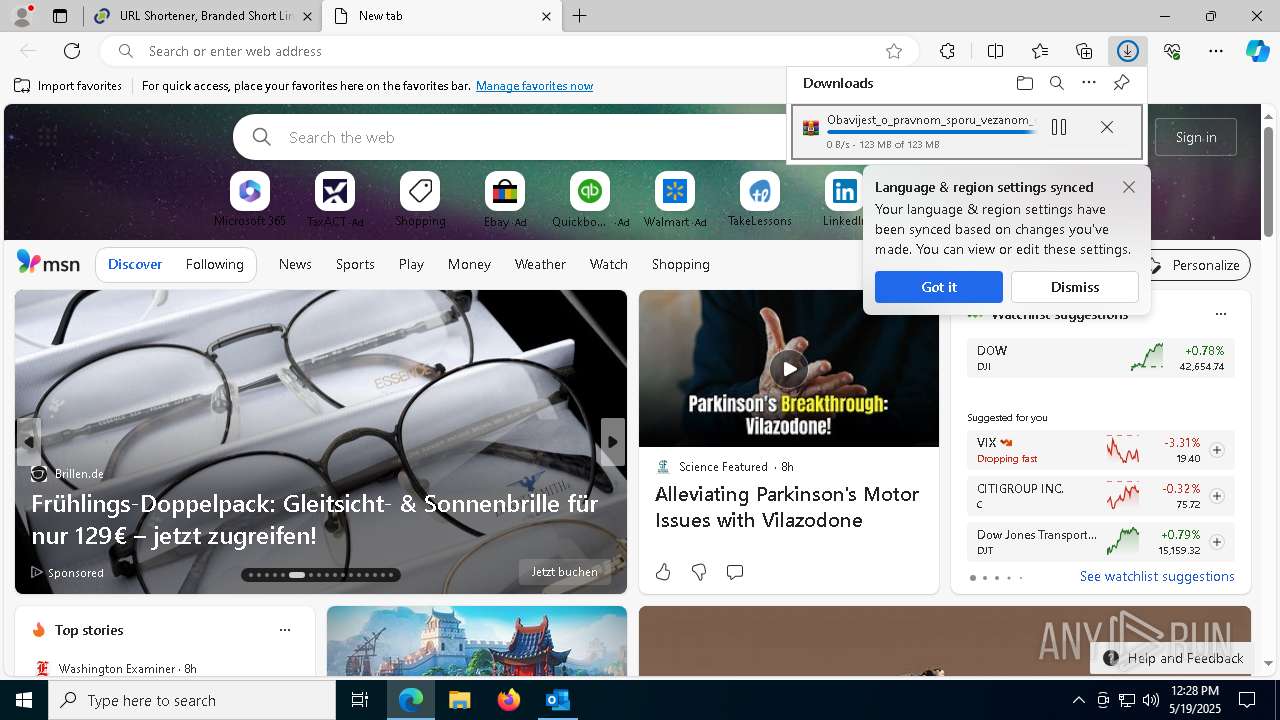Click Jetzt buchen ad button

click(565, 572)
